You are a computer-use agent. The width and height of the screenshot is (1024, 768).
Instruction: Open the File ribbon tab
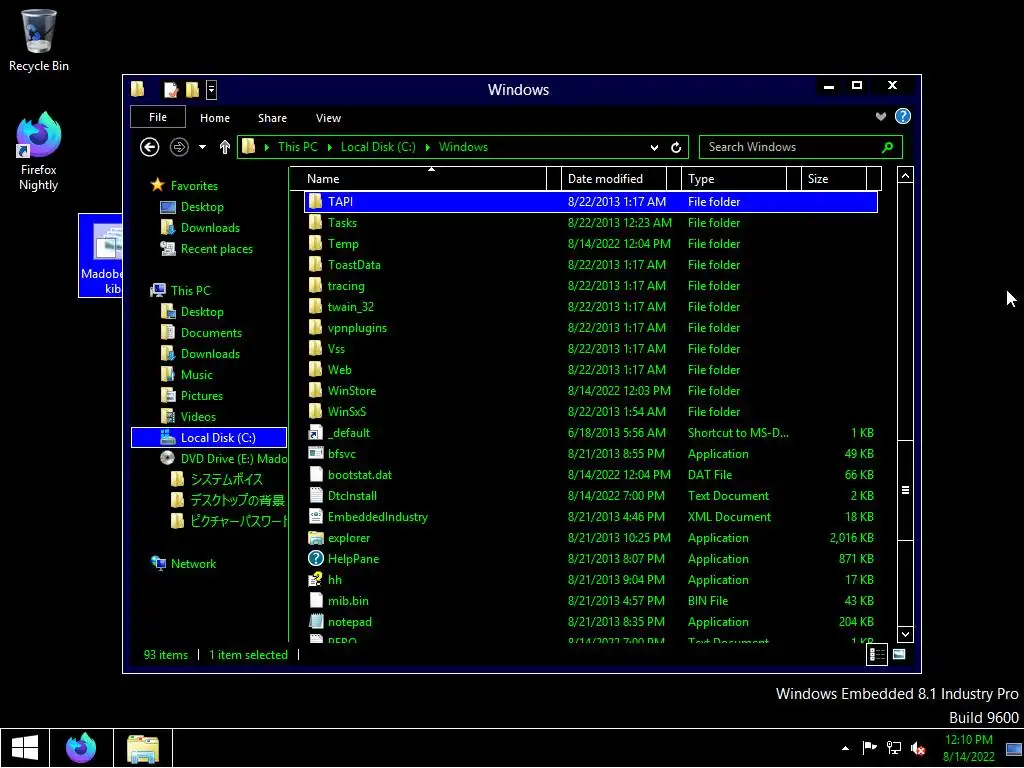[x=158, y=117]
